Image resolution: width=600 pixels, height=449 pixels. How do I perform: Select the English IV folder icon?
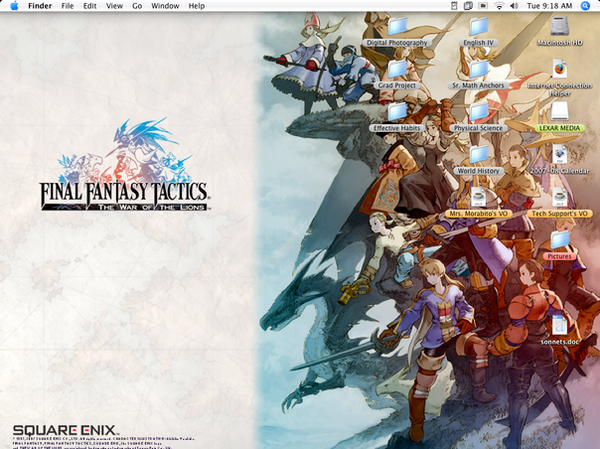click(x=479, y=26)
